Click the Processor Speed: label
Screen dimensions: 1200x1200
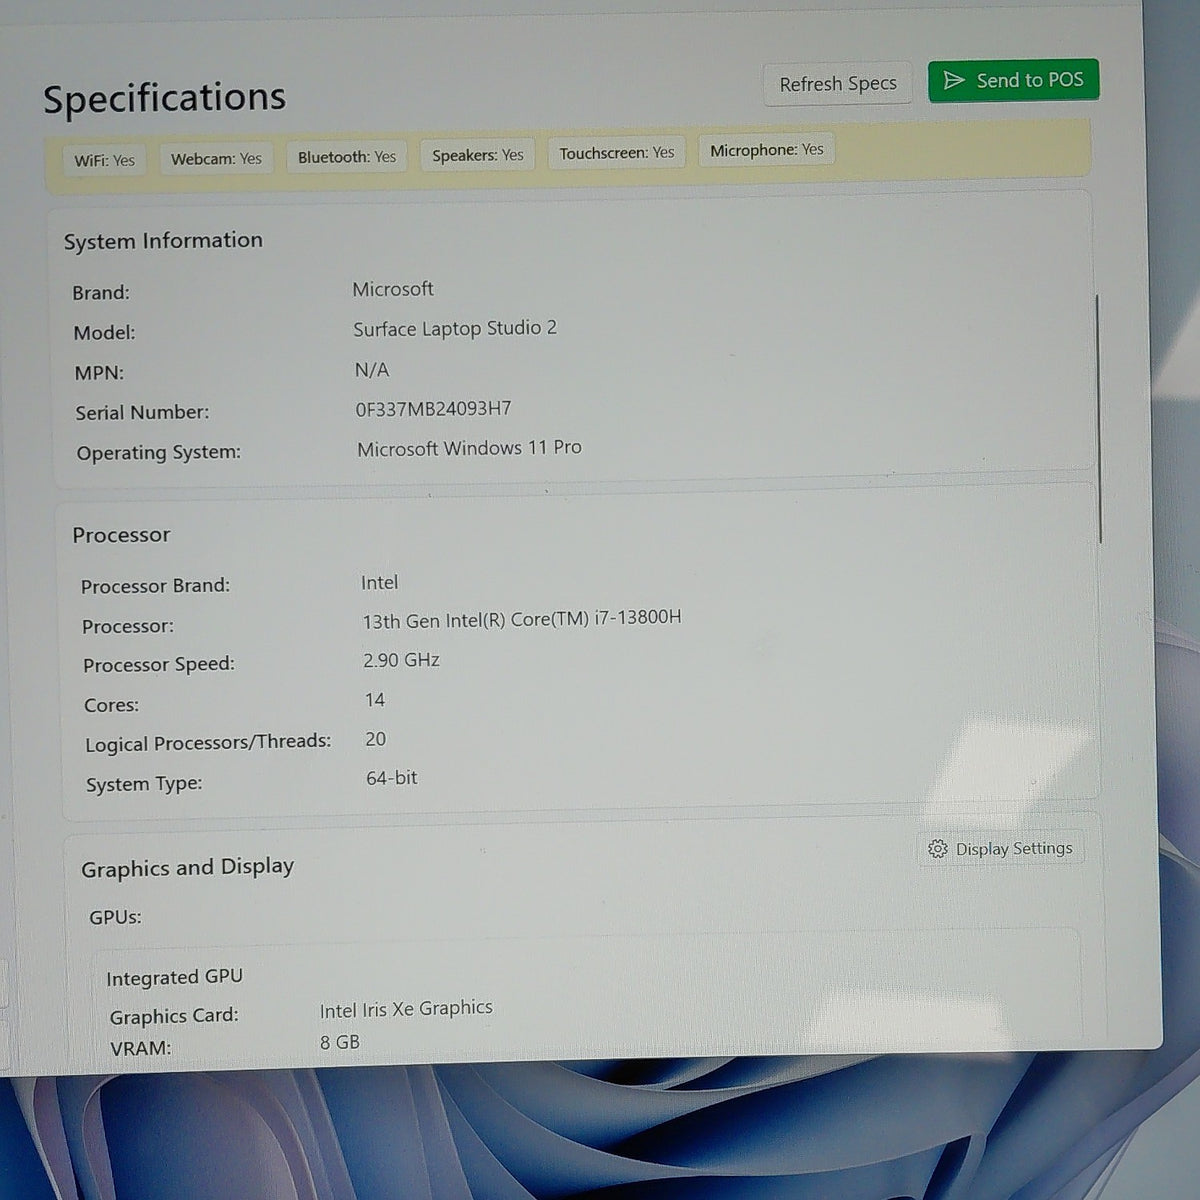158,665
